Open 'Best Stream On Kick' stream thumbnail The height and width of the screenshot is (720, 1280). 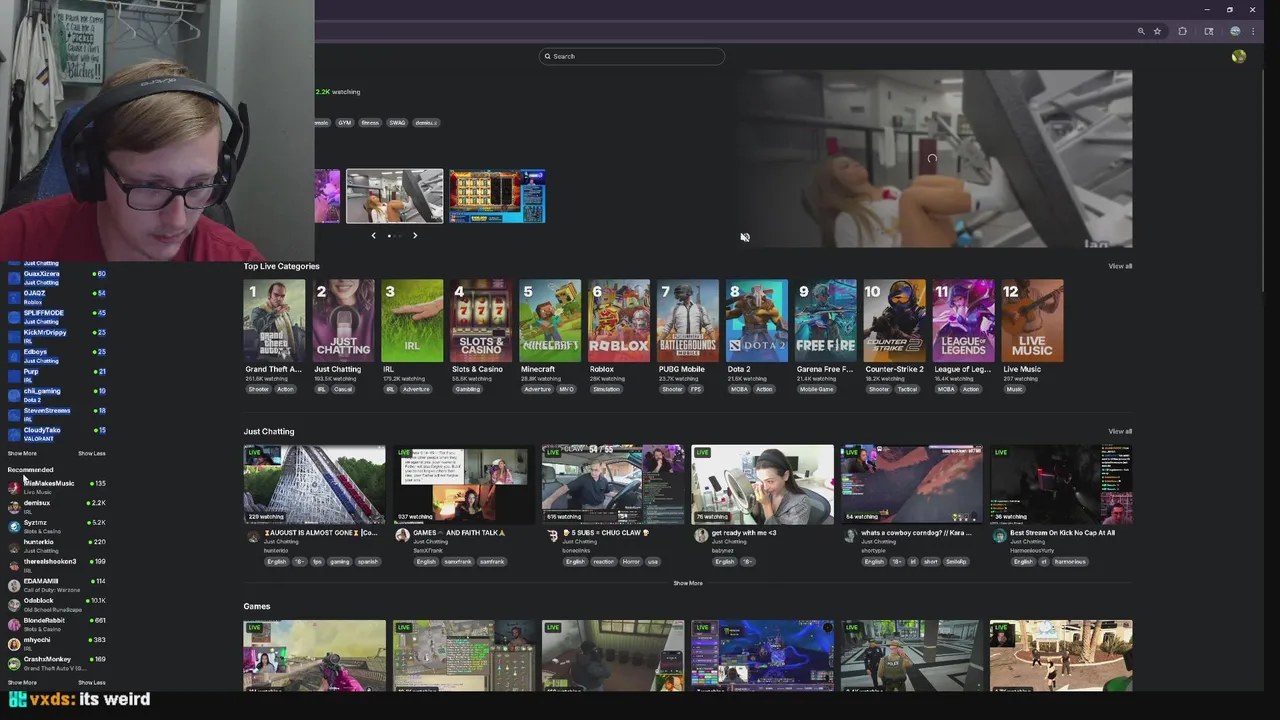1061,485
